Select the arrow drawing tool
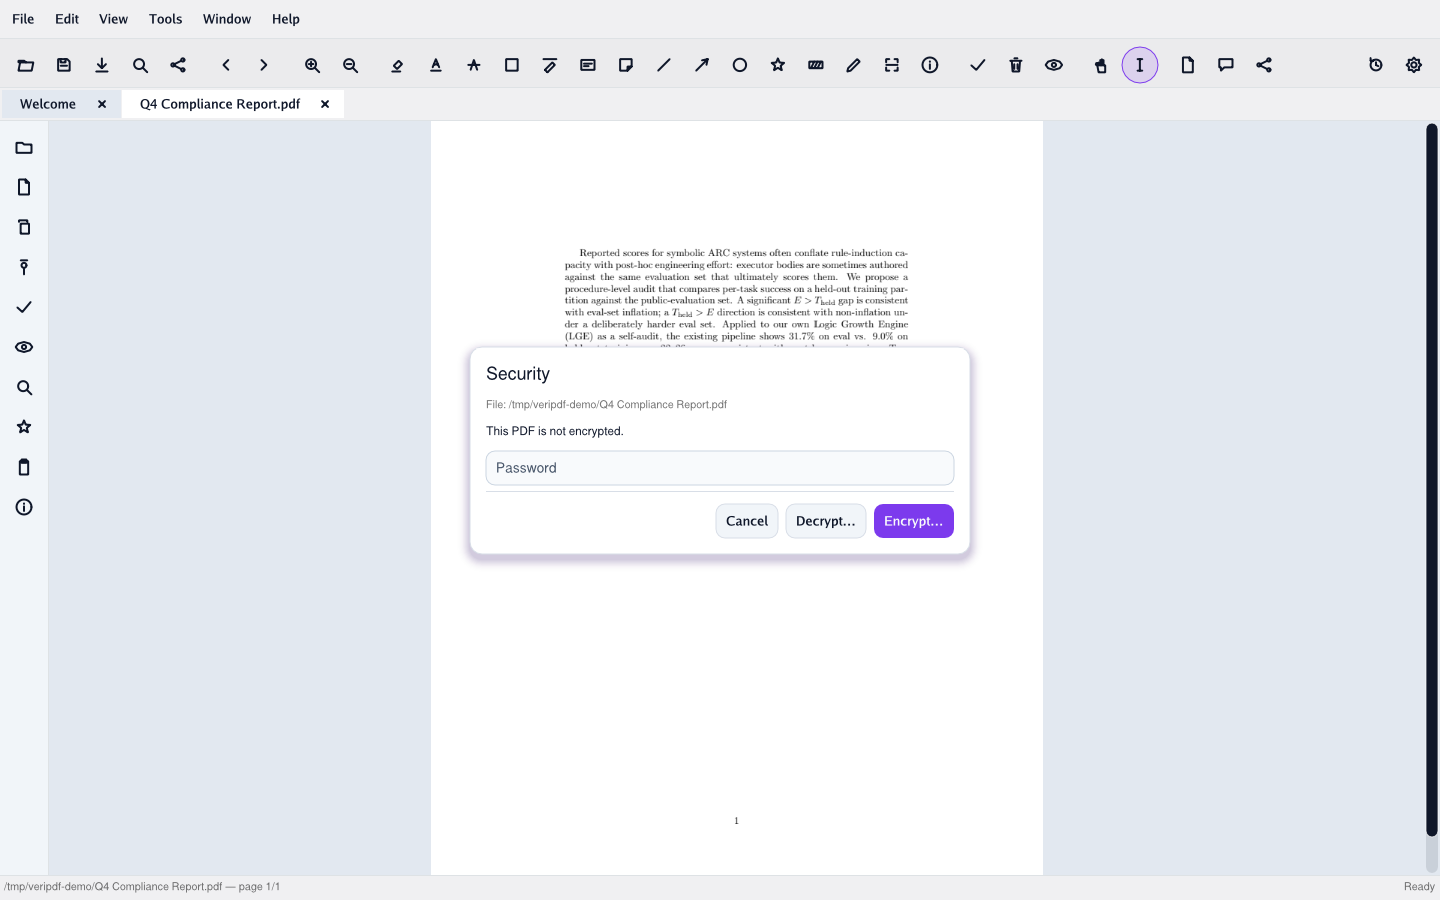This screenshot has width=1440, height=900. coord(702,65)
